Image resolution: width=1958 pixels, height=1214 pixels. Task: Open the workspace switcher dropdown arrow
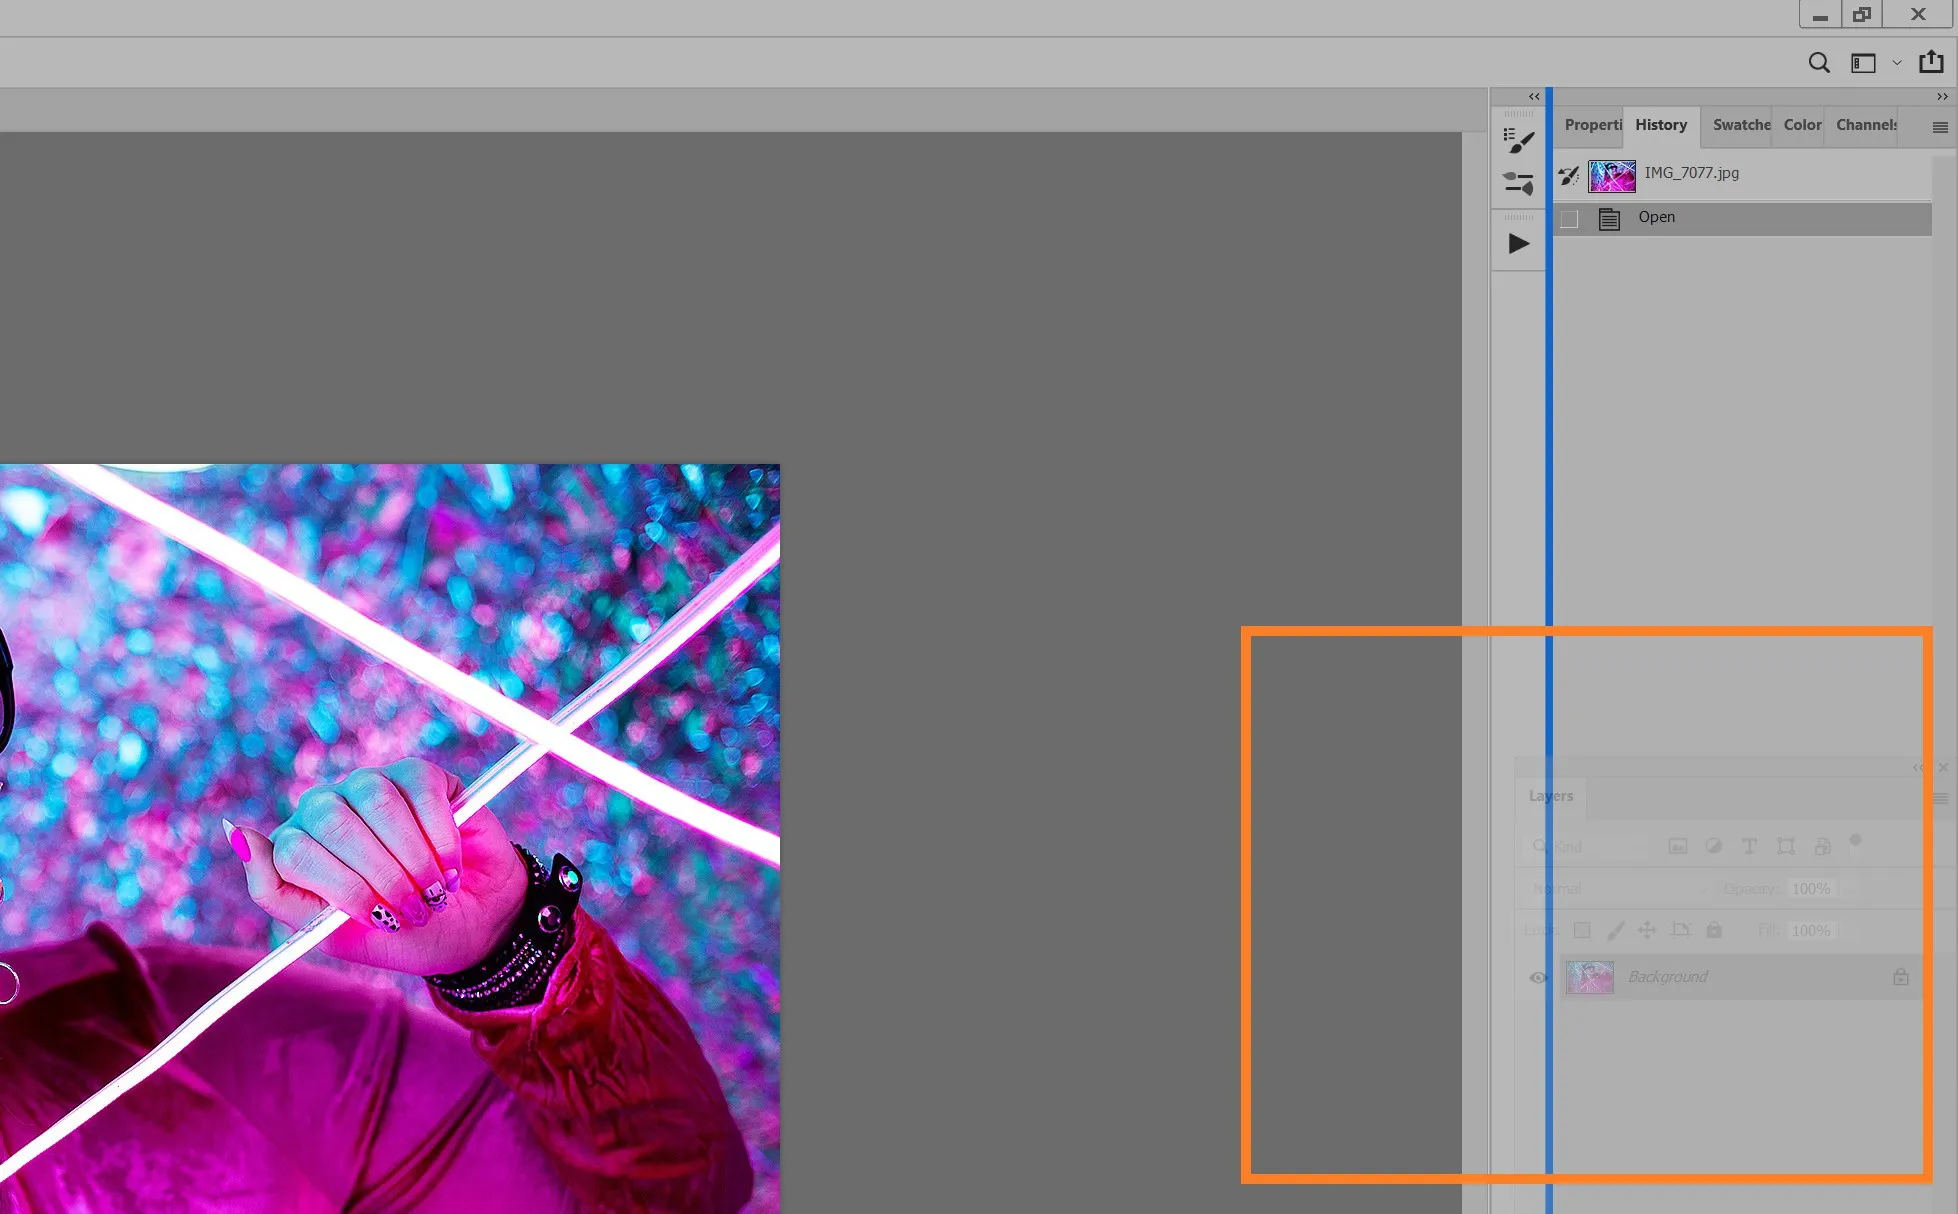pos(1897,63)
